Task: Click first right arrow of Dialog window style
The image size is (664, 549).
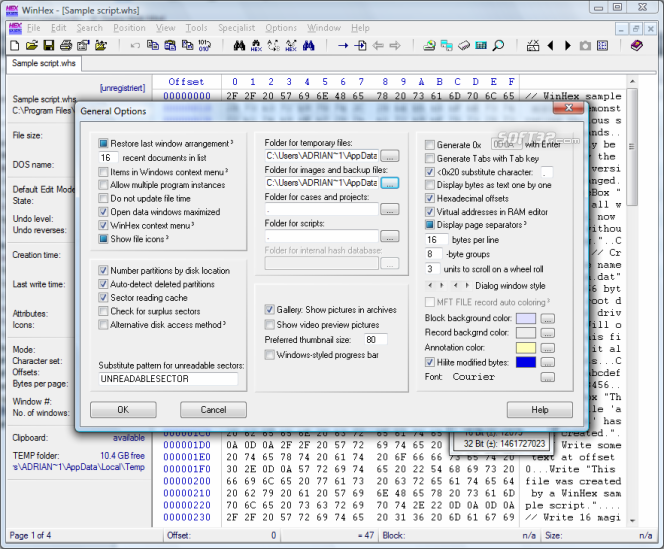Action: (441, 286)
